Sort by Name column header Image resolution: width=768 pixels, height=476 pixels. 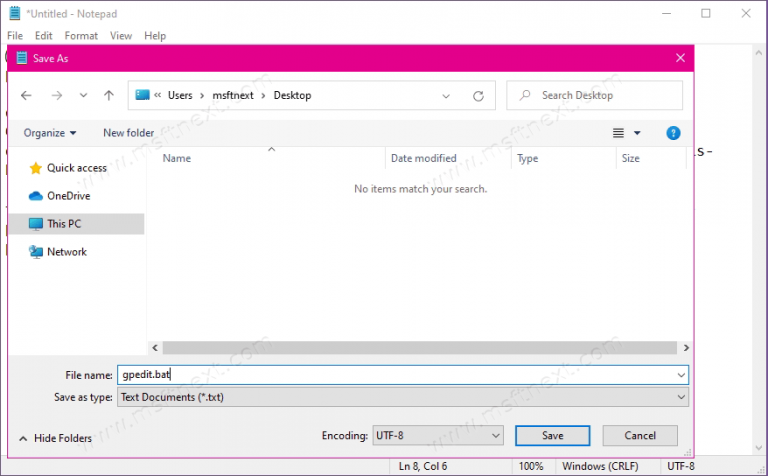coord(176,158)
